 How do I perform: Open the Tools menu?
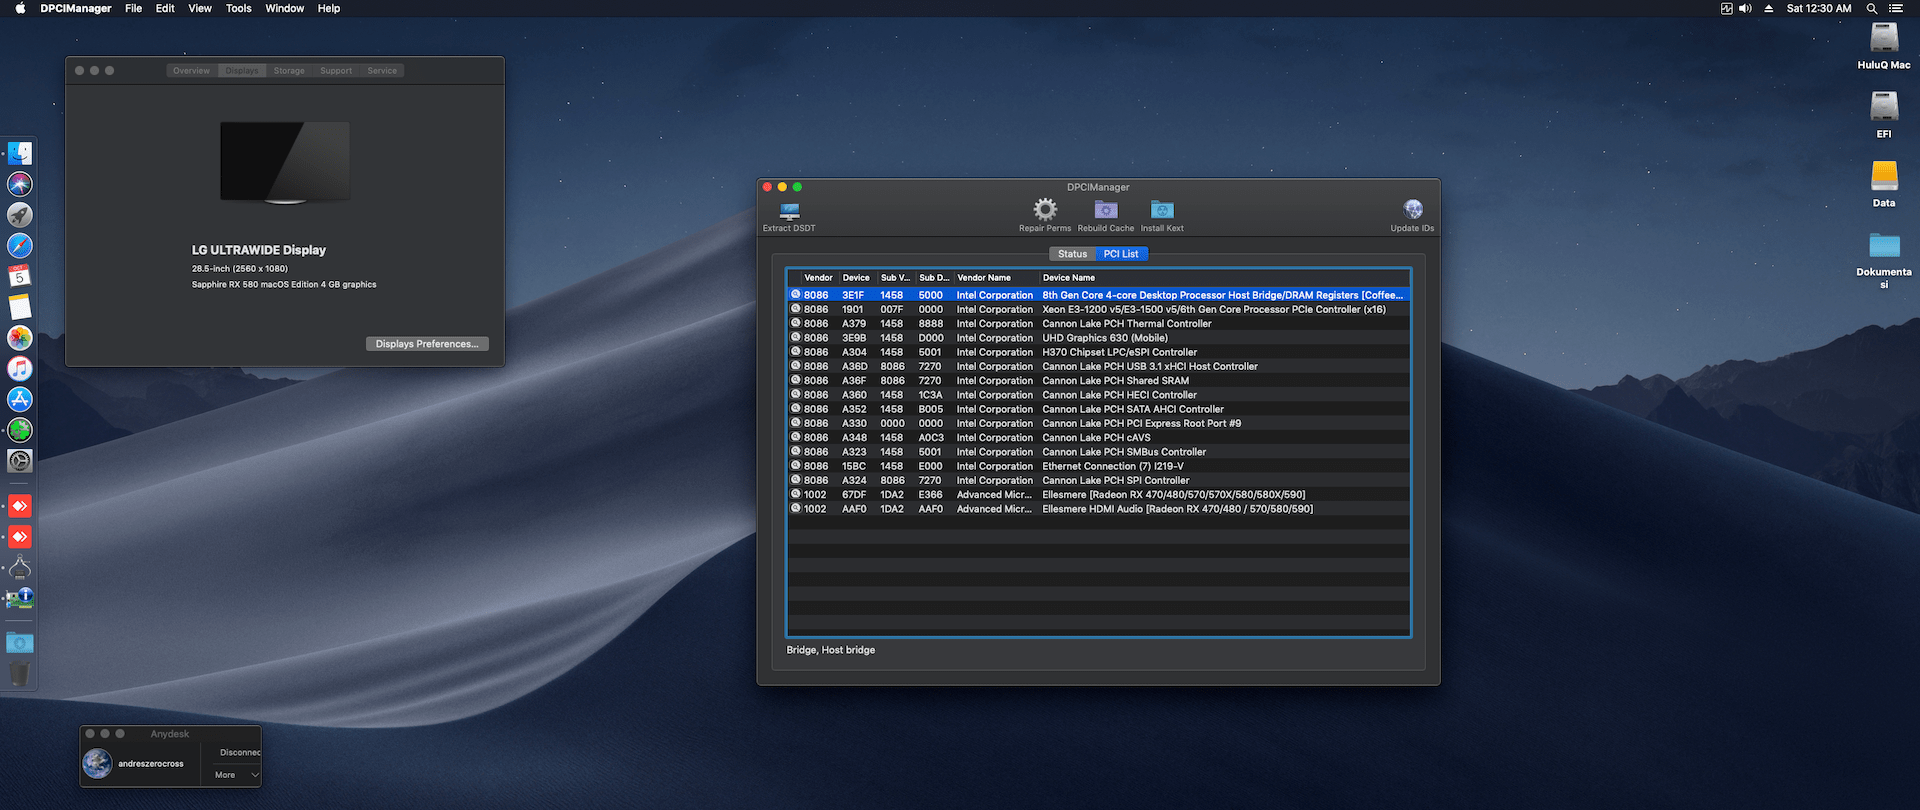(238, 8)
